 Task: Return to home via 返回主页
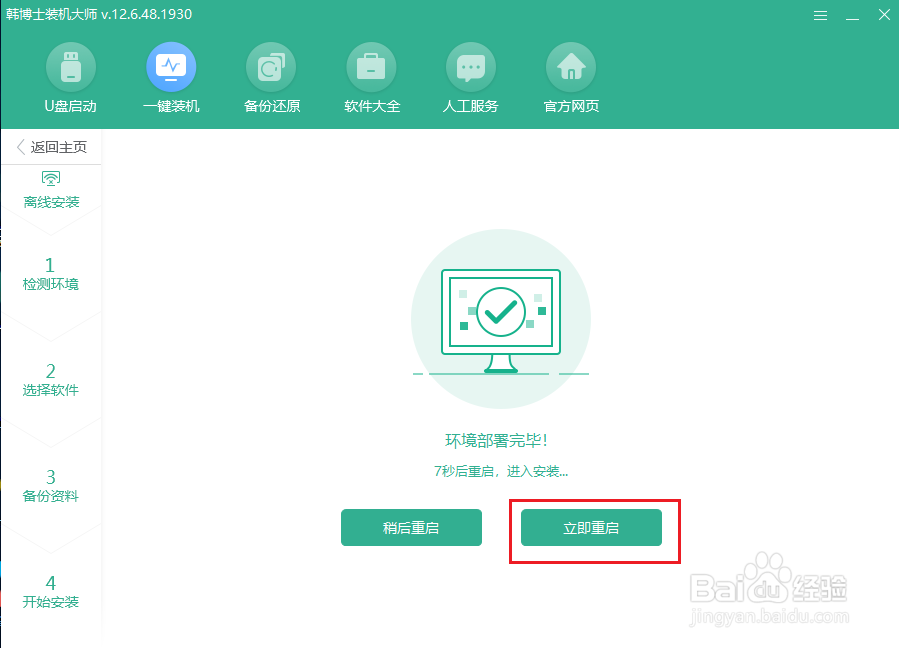click(52, 147)
